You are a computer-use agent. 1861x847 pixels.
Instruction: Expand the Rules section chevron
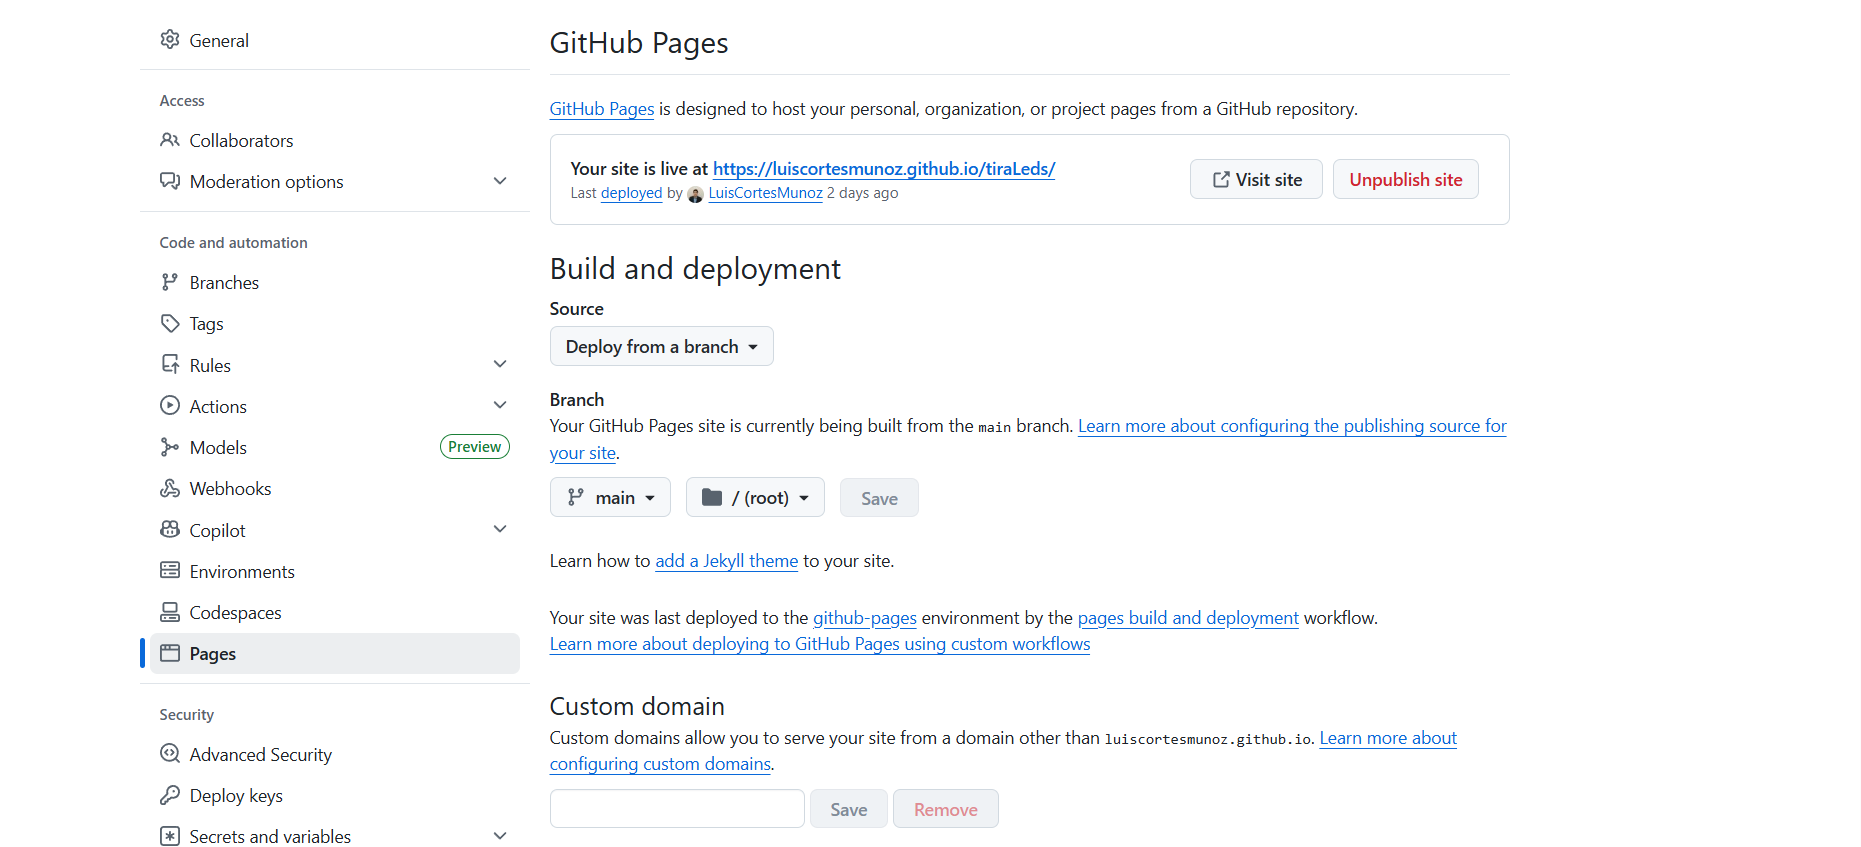coord(500,364)
